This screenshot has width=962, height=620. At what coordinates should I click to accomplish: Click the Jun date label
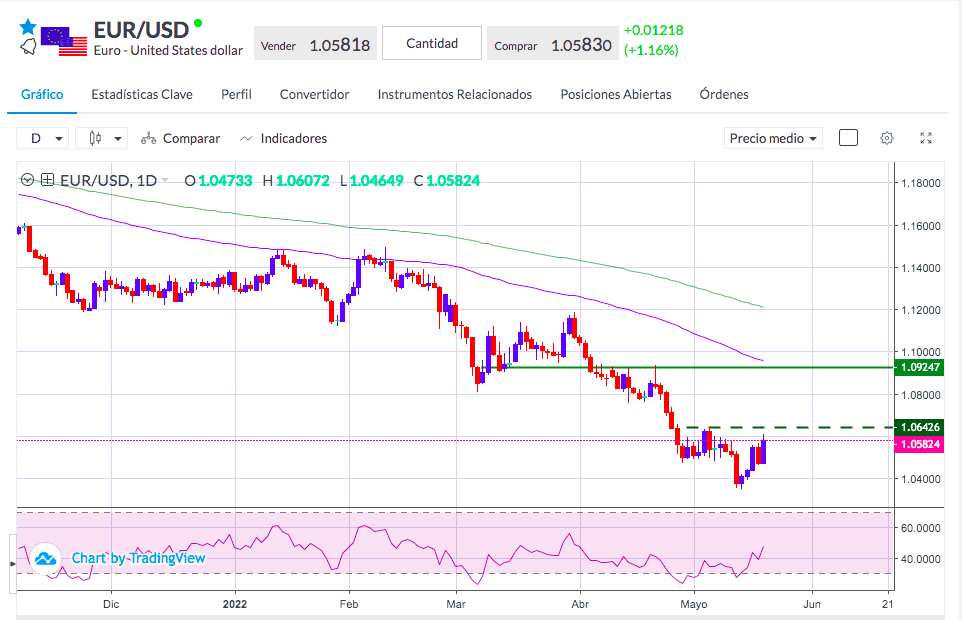click(x=812, y=604)
